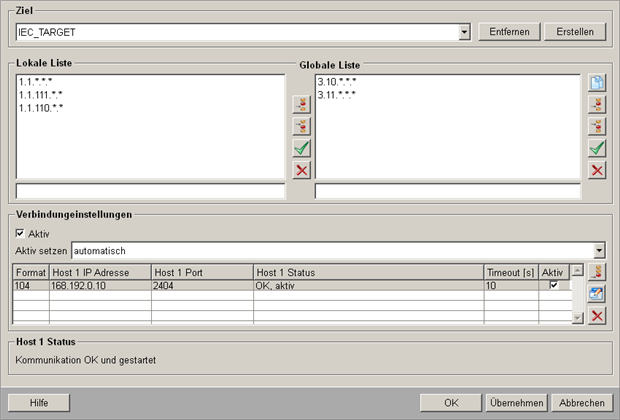This screenshot has width=620, height=420.
Task: Open the IEC_TARGET Ziel dropdown
Action: tap(464, 32)
